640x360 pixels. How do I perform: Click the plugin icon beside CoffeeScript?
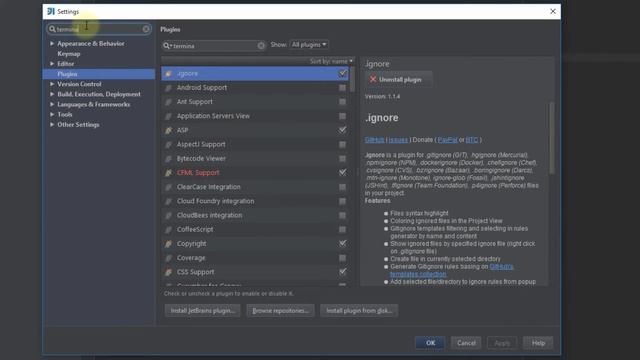point(169,230)
